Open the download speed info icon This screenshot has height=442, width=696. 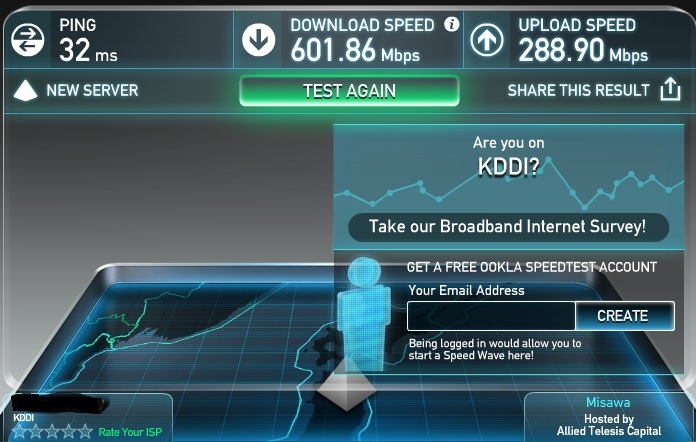coord(451,24)
